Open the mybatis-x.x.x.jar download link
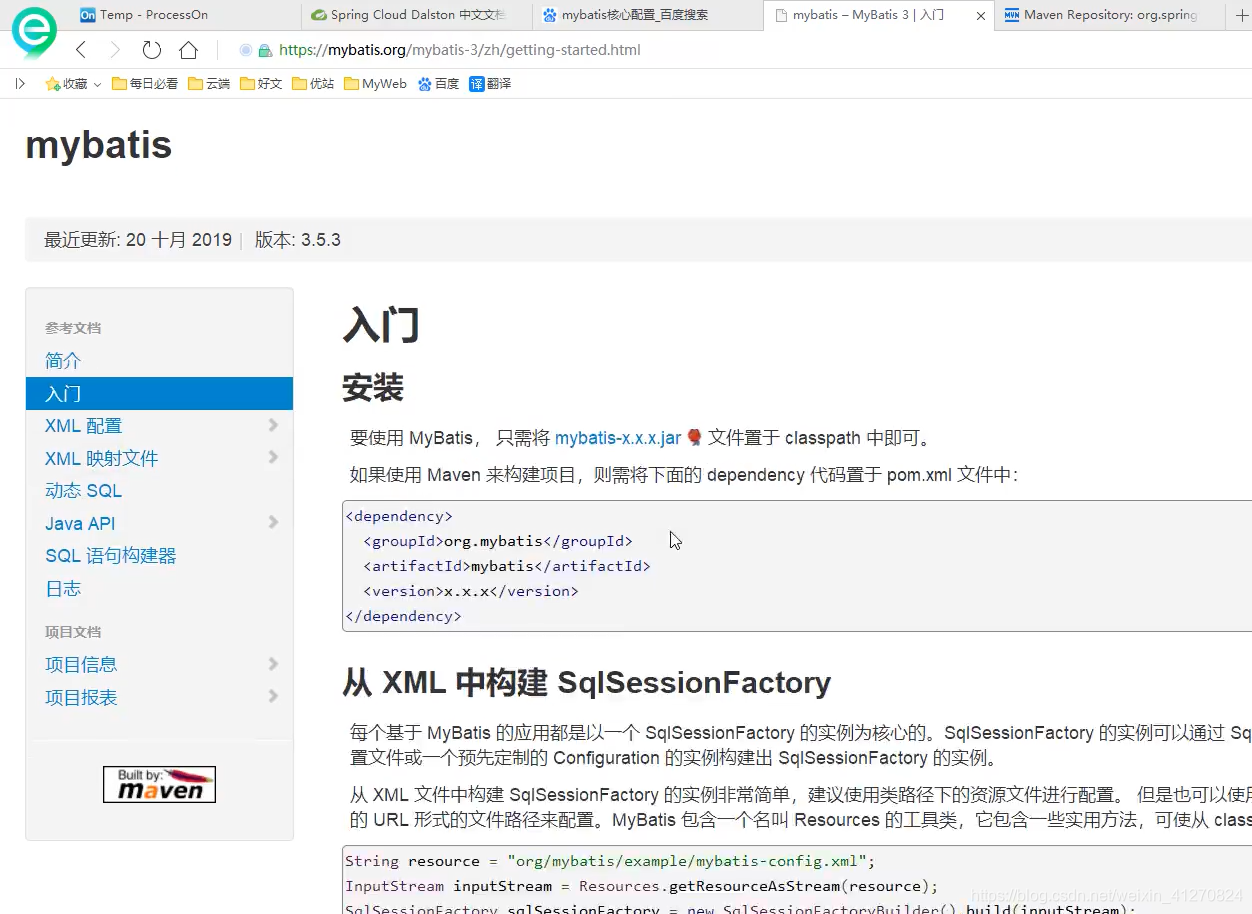The height and width of the screenshot is (914, 1252). click(x=618, y=438)
